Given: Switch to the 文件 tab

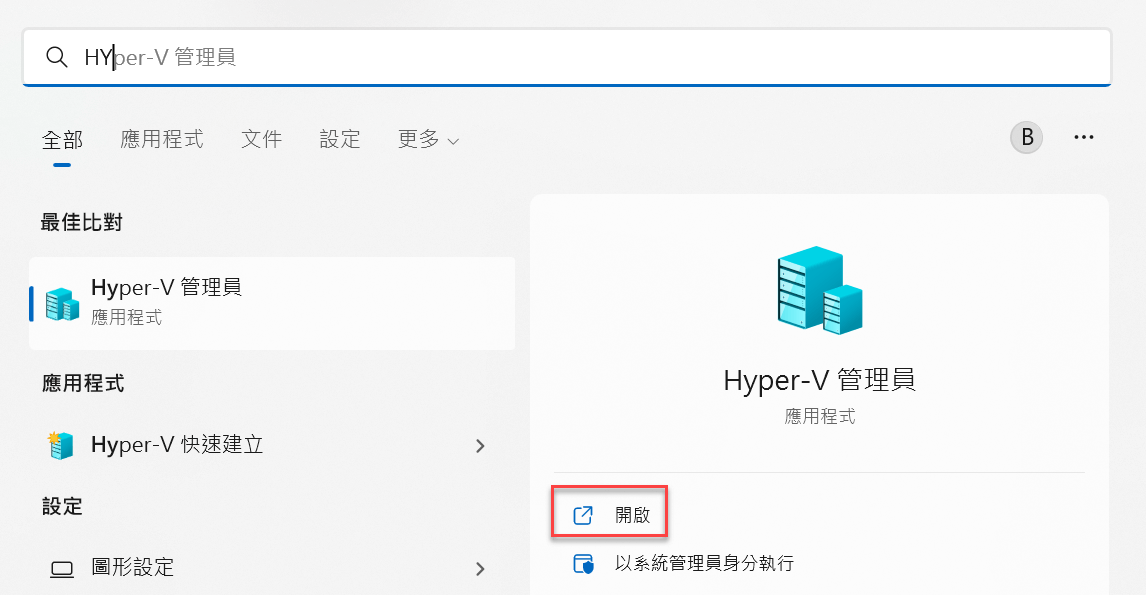Looking at the screenshot, I should (262, 139).
